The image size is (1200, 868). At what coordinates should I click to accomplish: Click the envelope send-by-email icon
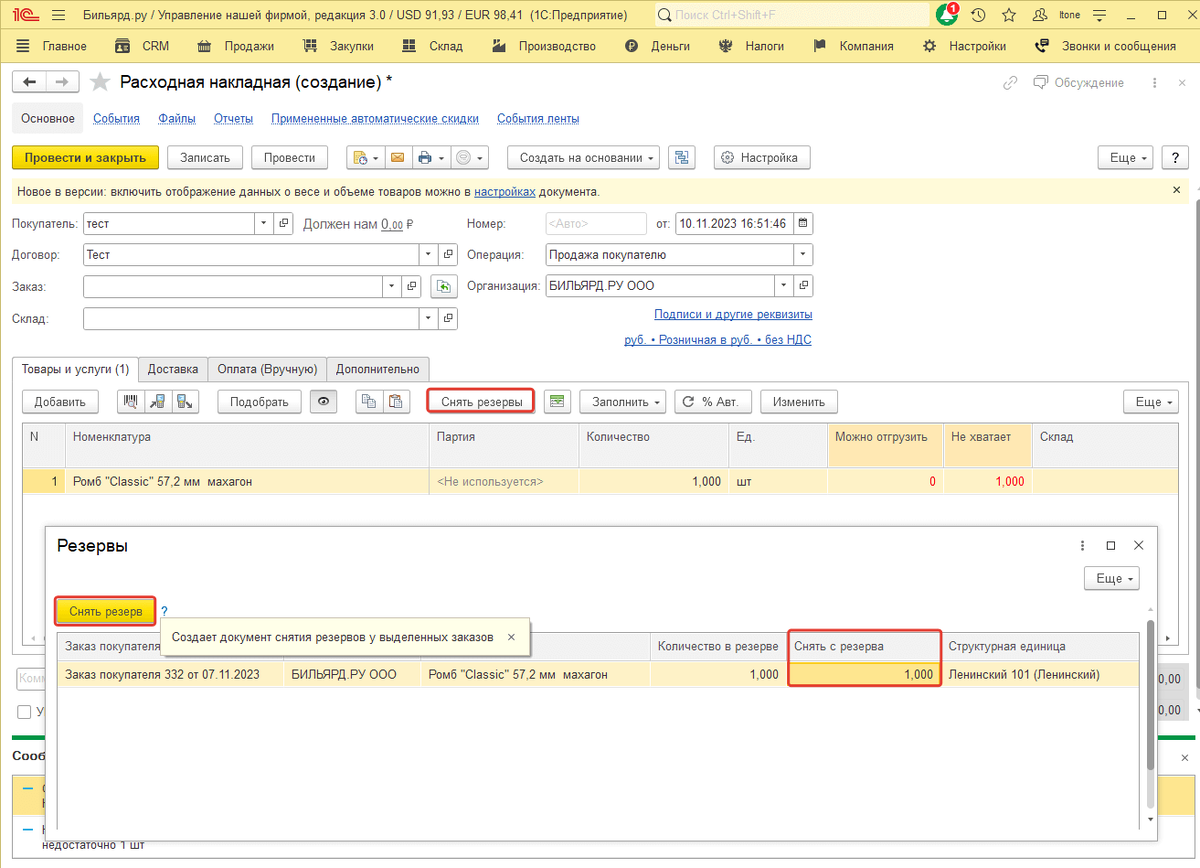[x=397, y=158]
